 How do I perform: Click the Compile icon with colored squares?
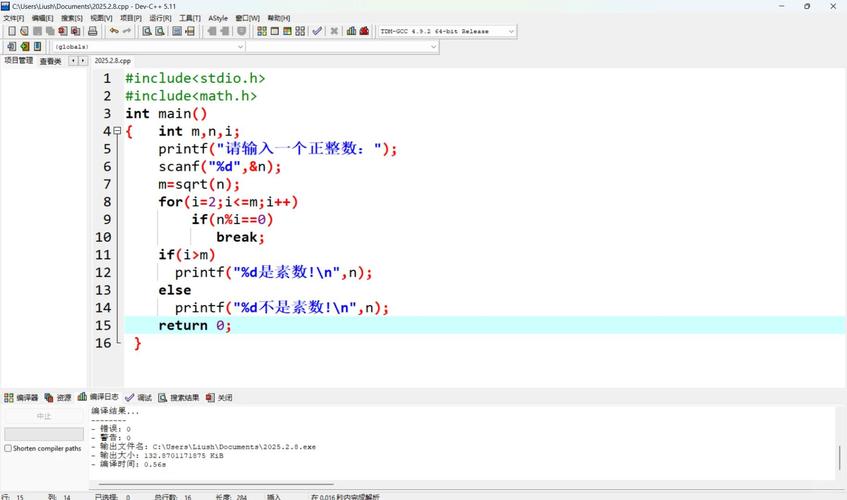pos(261,31)
